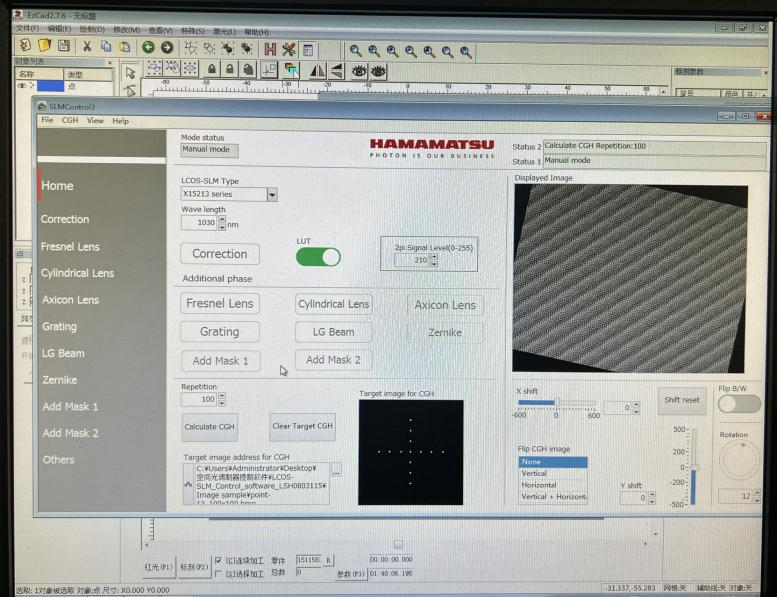
Task: Click the Repetition value input field
Action: tap(197, 399)
